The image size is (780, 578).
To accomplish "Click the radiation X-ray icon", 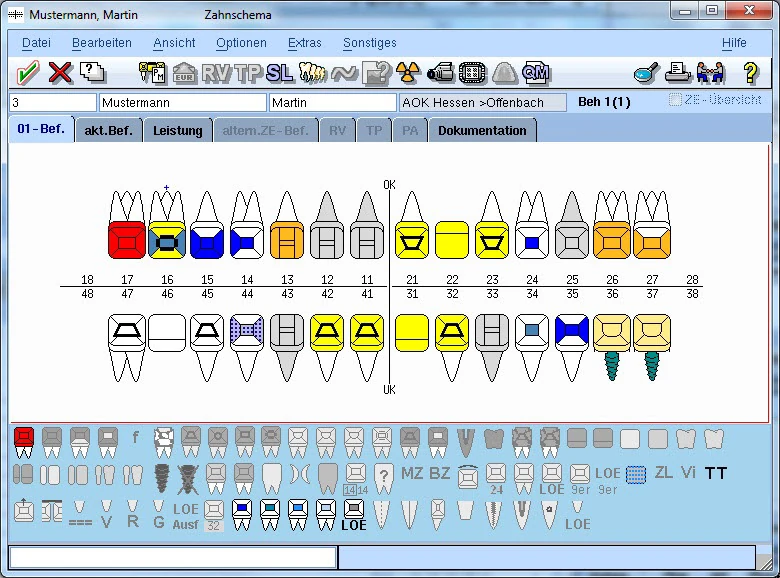I will coord(408,73).
